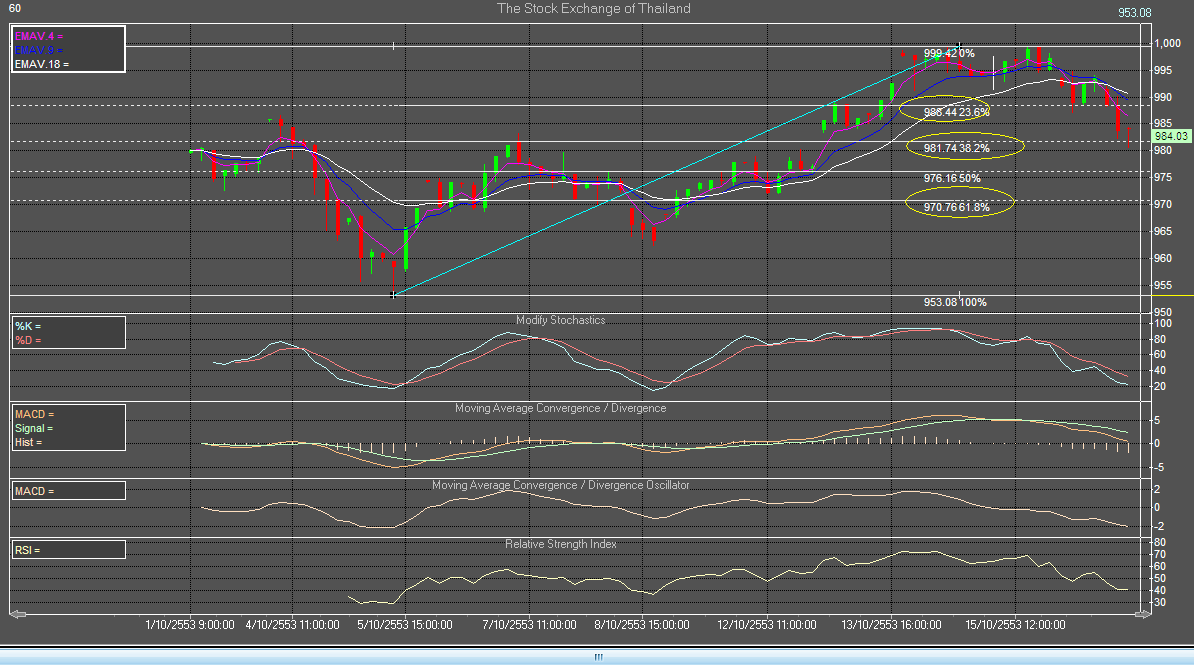1194x665 pixels.
Task: Click the 965 price axis label
Action: coord(1162,231)
